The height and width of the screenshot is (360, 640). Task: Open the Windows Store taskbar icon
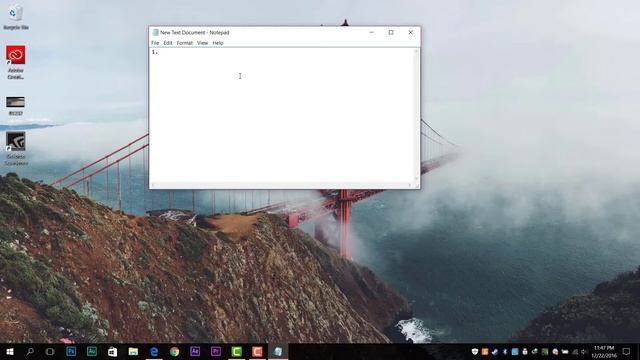[112, 351]
